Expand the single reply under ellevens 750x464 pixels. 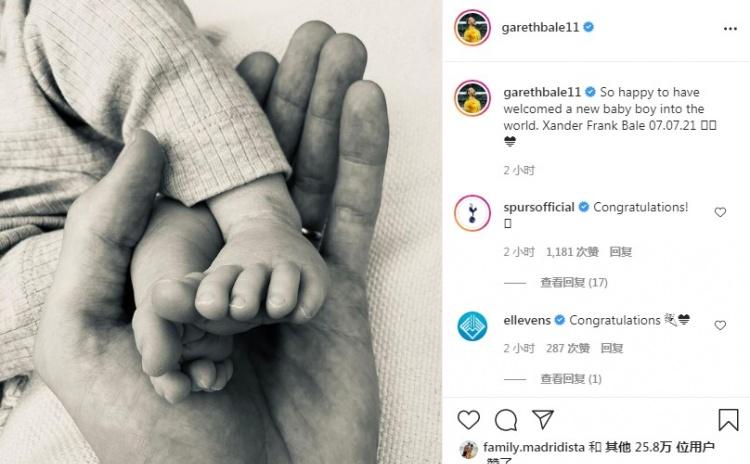pyautogui.click(x=571, y=379)
